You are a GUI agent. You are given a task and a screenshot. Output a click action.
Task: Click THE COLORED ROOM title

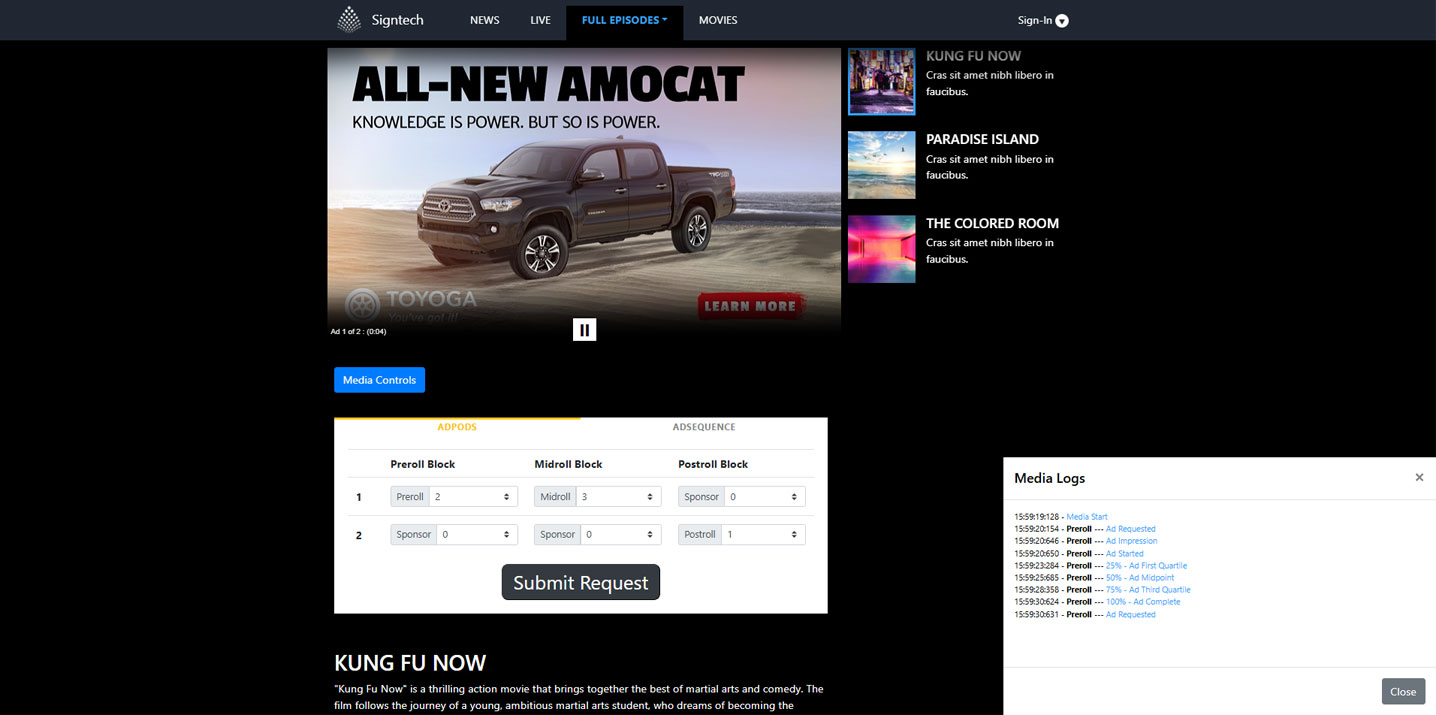992,223
